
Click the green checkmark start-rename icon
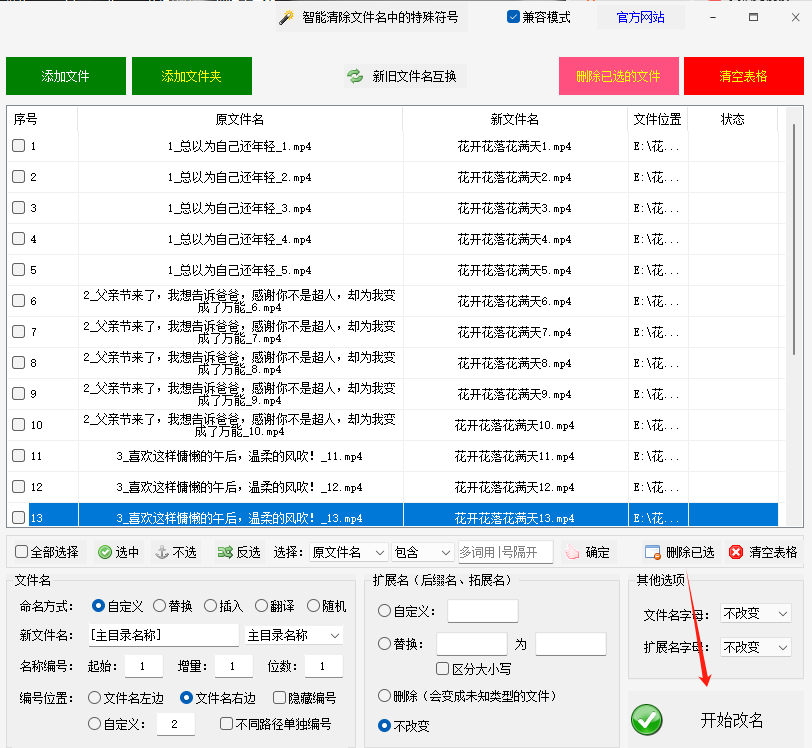tap(647, 720)
